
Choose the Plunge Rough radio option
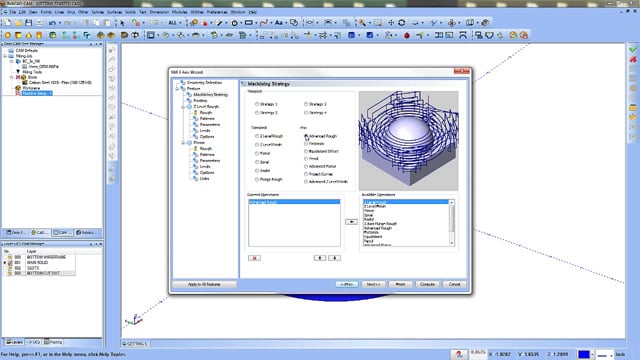tap(257, 180)
